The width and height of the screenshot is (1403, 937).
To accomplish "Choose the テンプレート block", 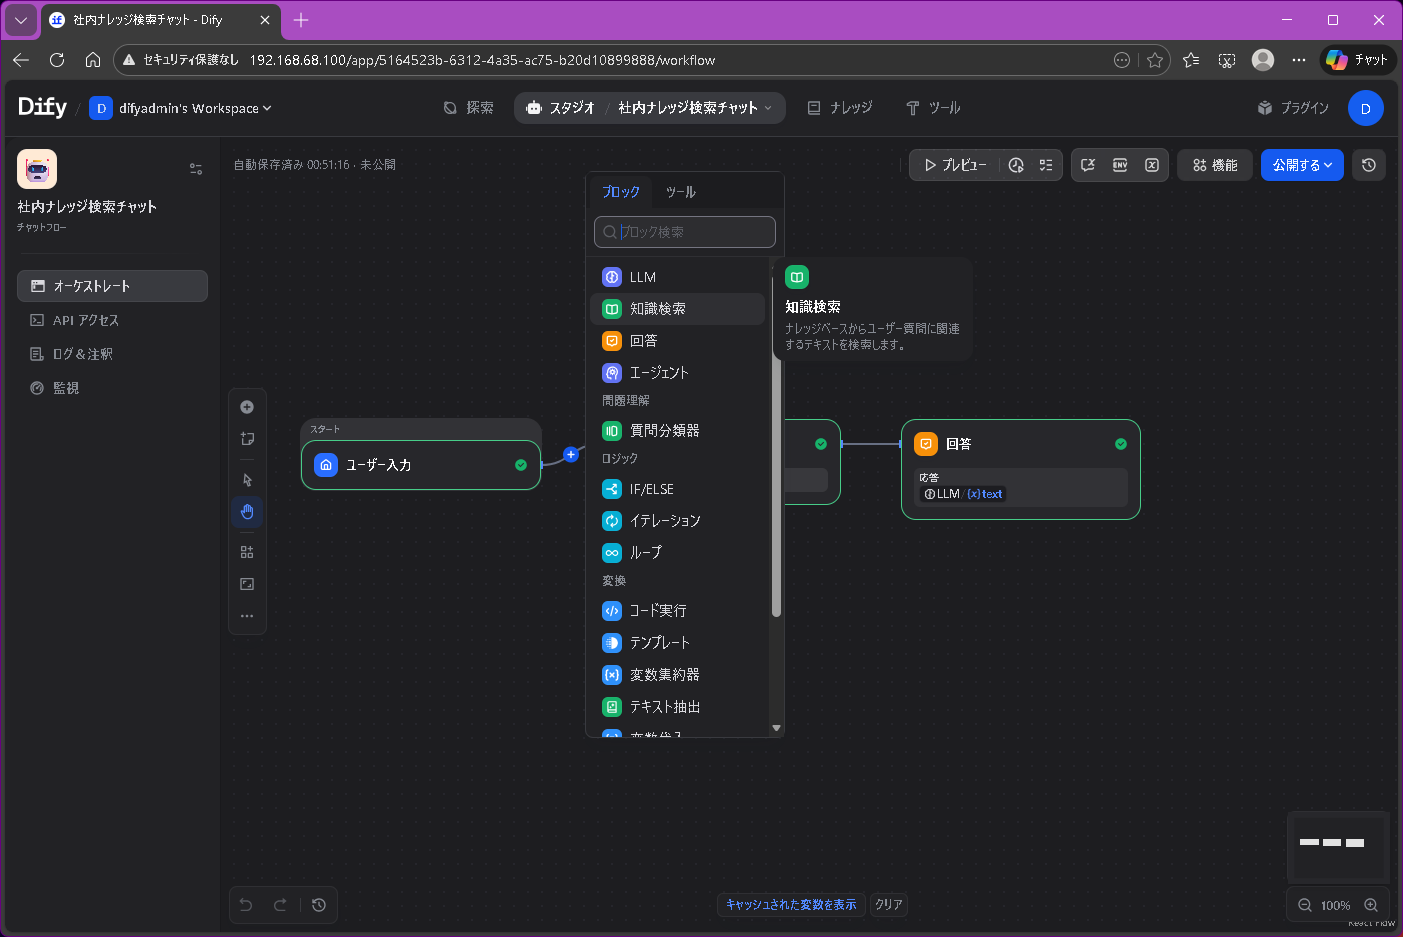I will pos(677,643).
